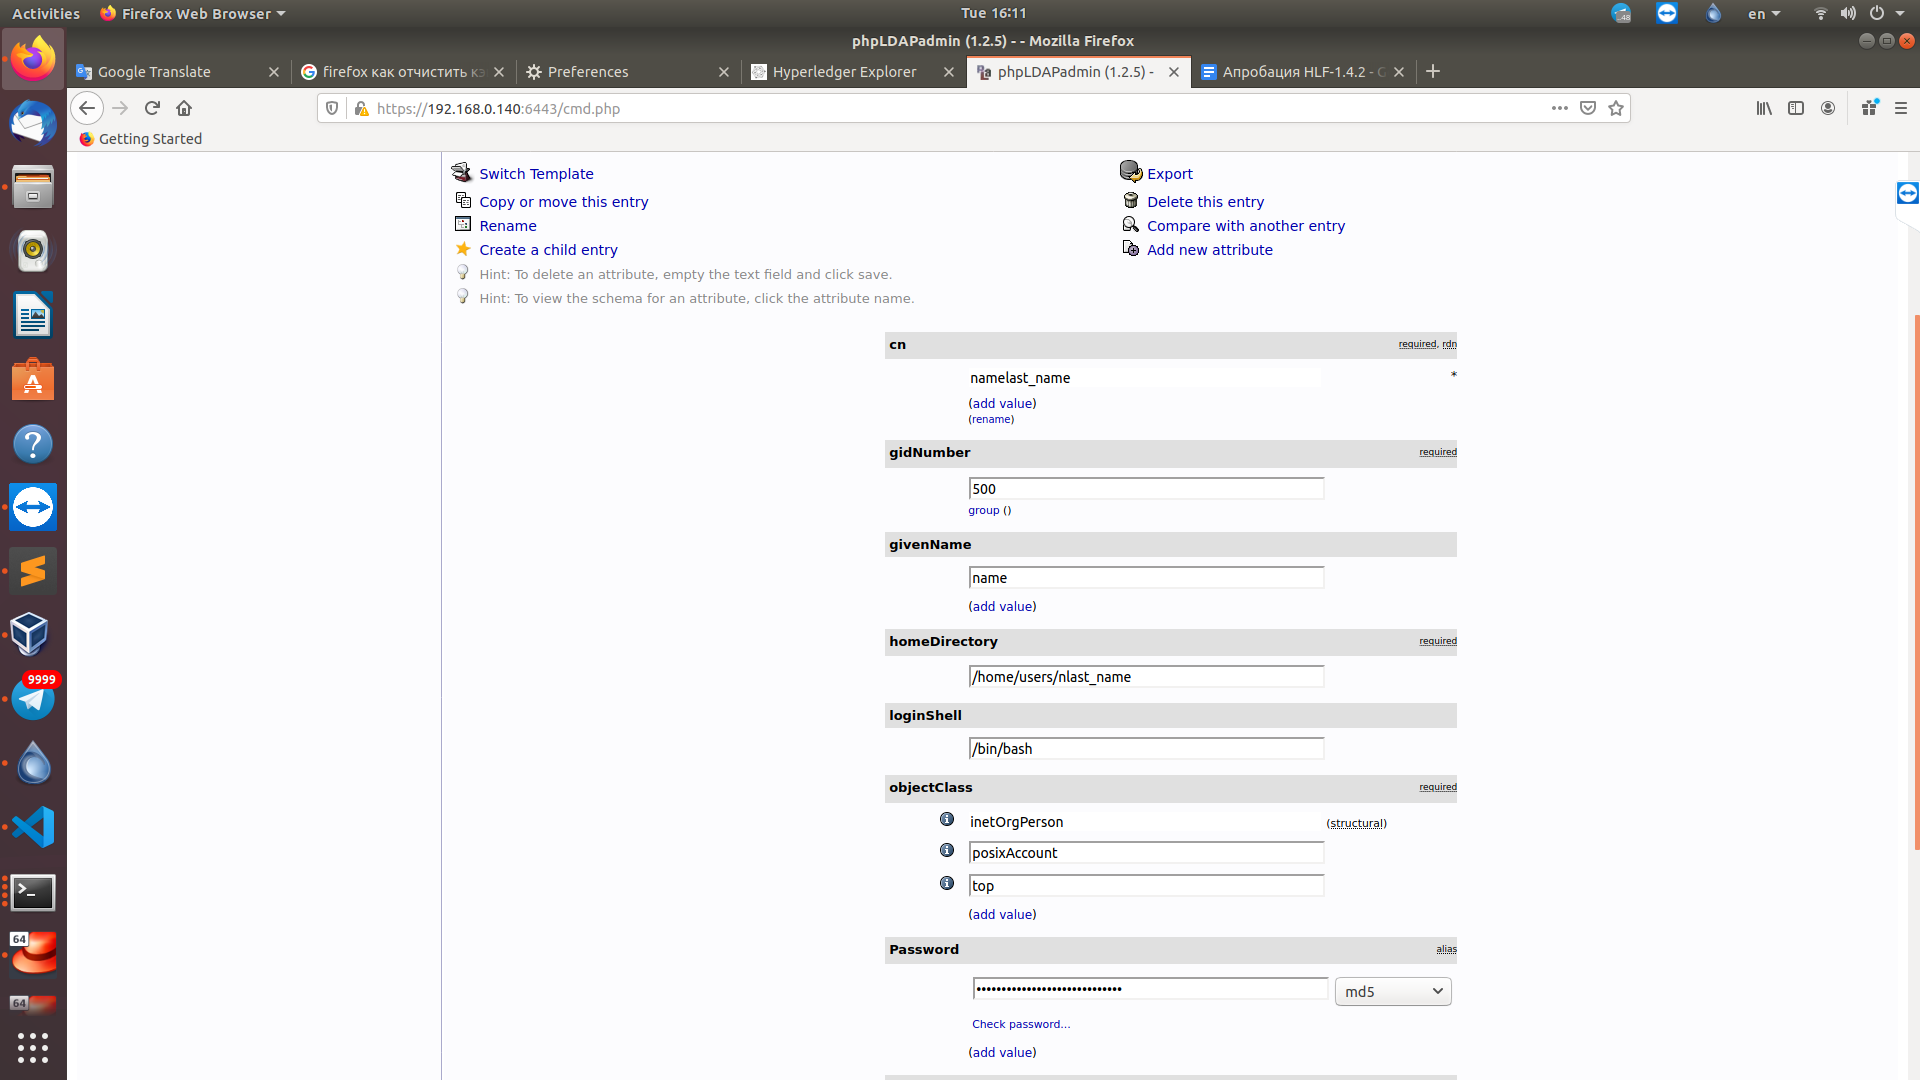Open Telegram from the Ubuntu dock
This screenshot has width=1920, height=1080.
(x=33, y=699)
